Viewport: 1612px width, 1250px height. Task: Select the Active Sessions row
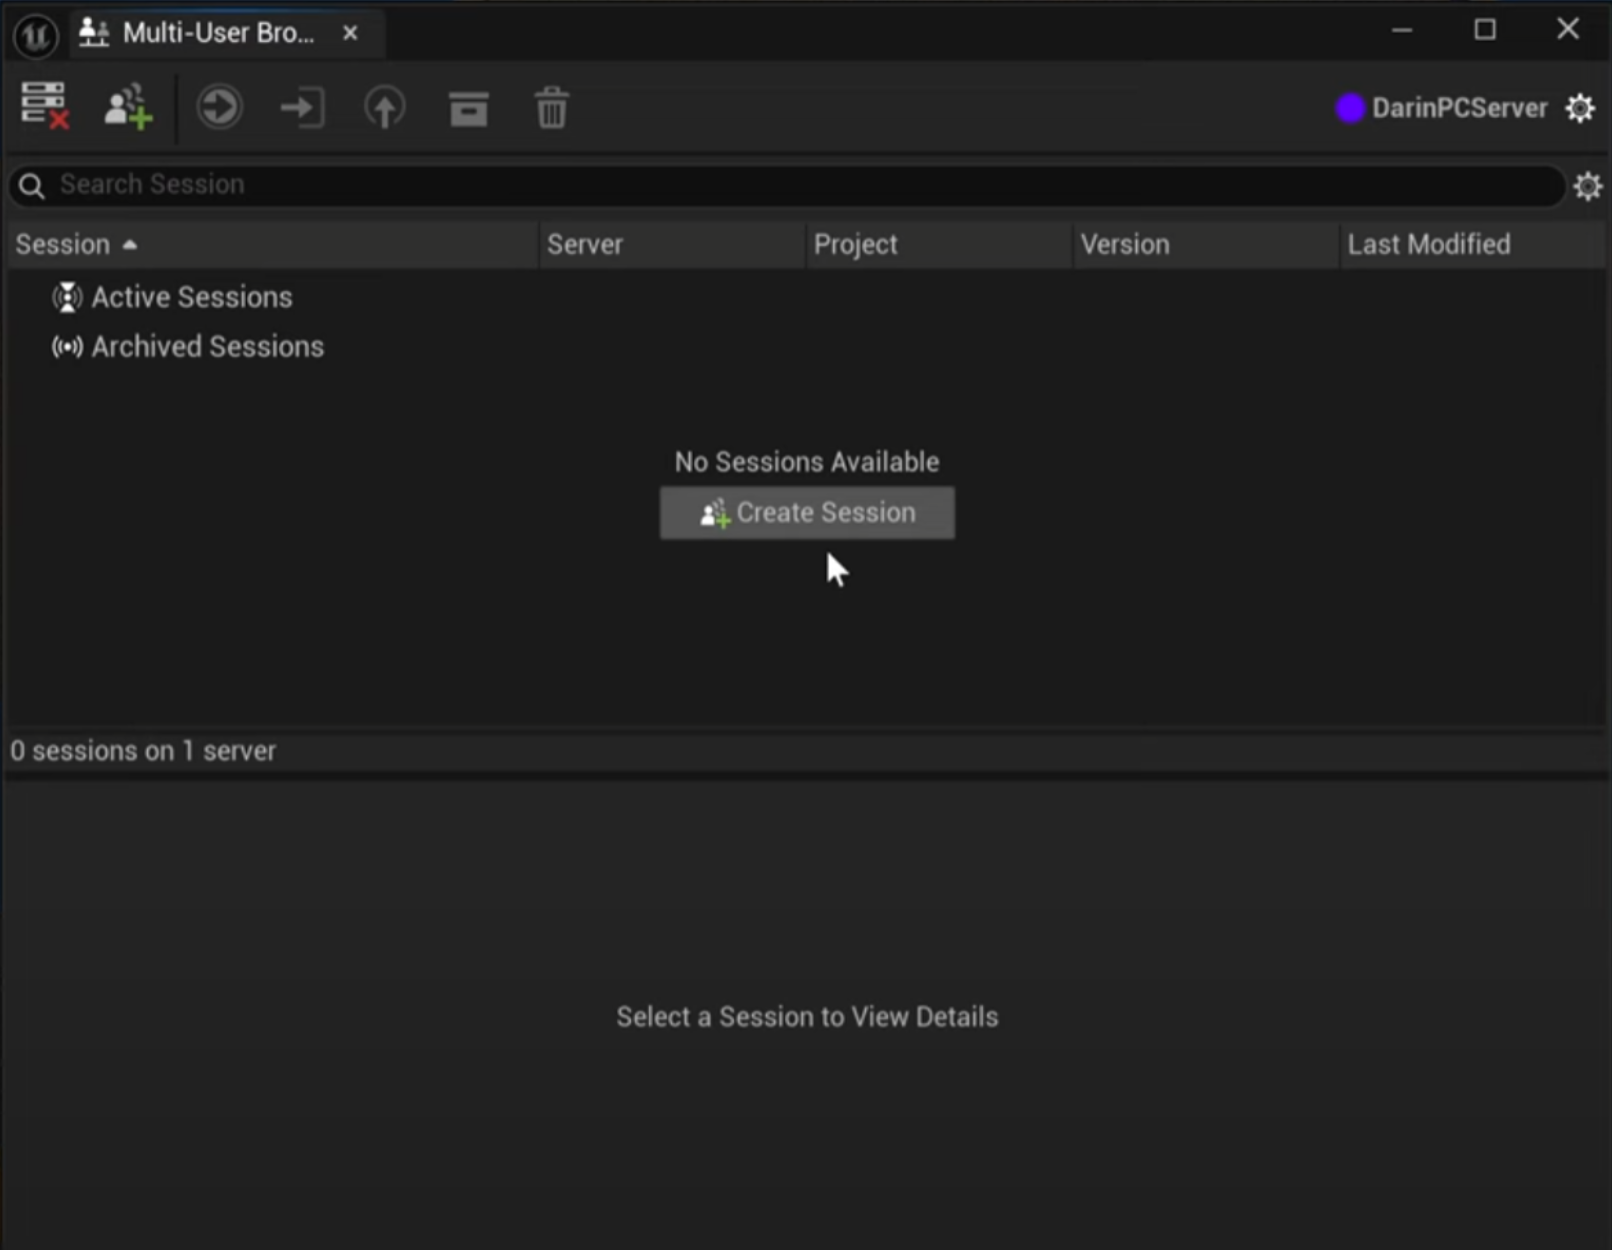(x=805, y=297)
